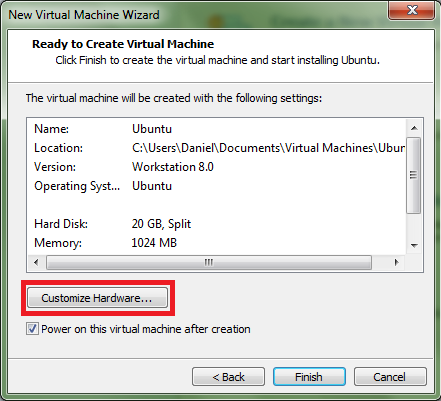Toggle Power on this virtual machine after creation
441x401 pixels.
click(32, 329)
